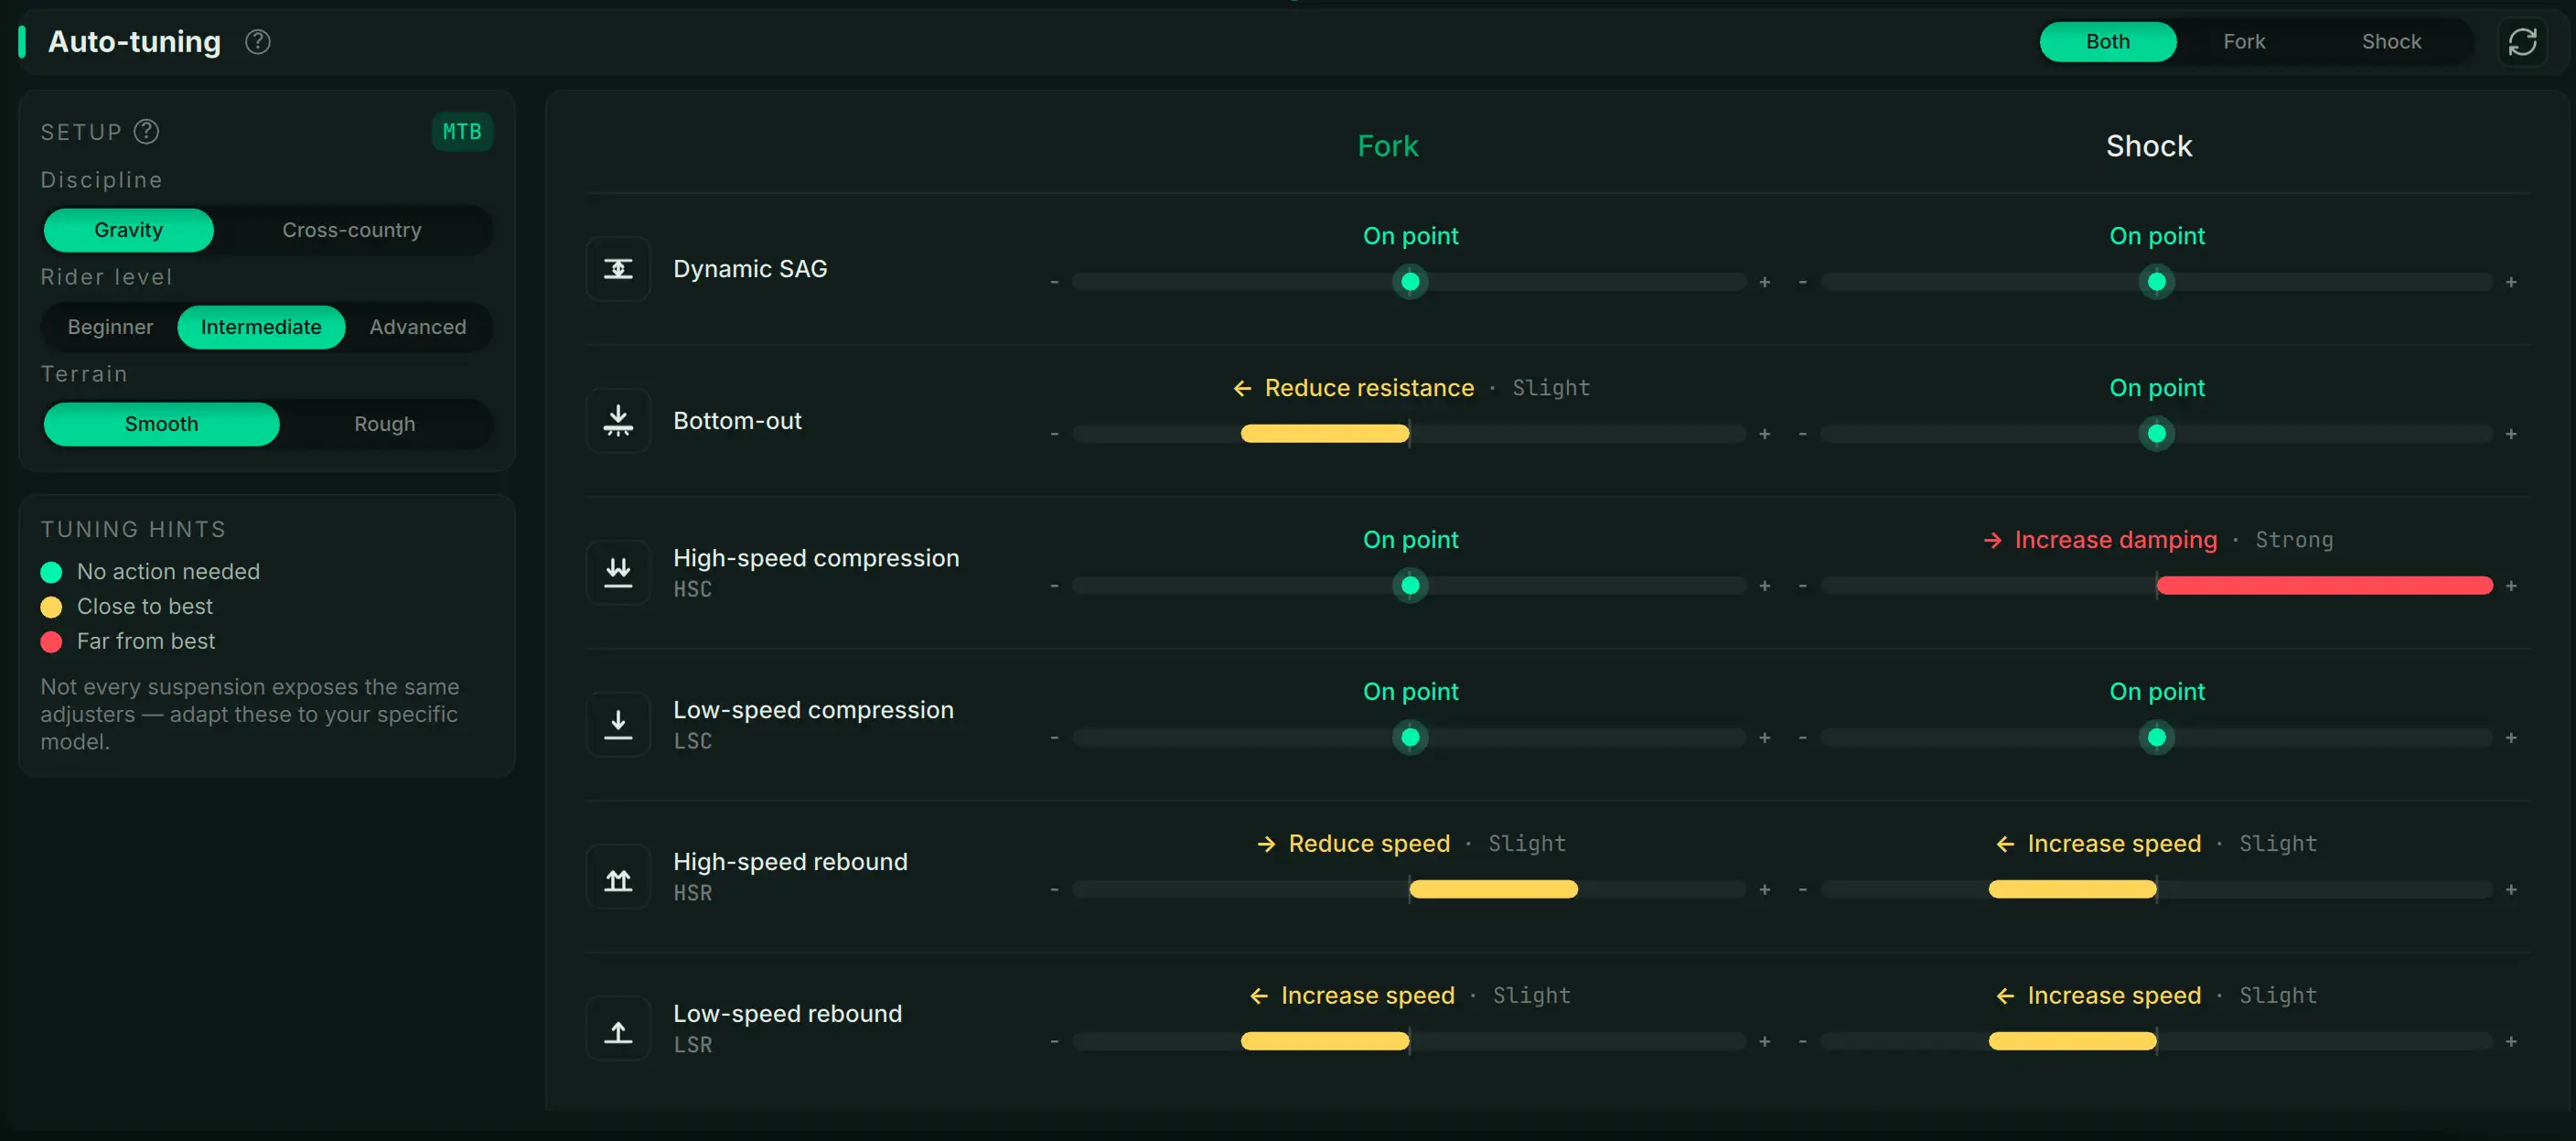Switch terrain to Rough

tap(385, 424)
